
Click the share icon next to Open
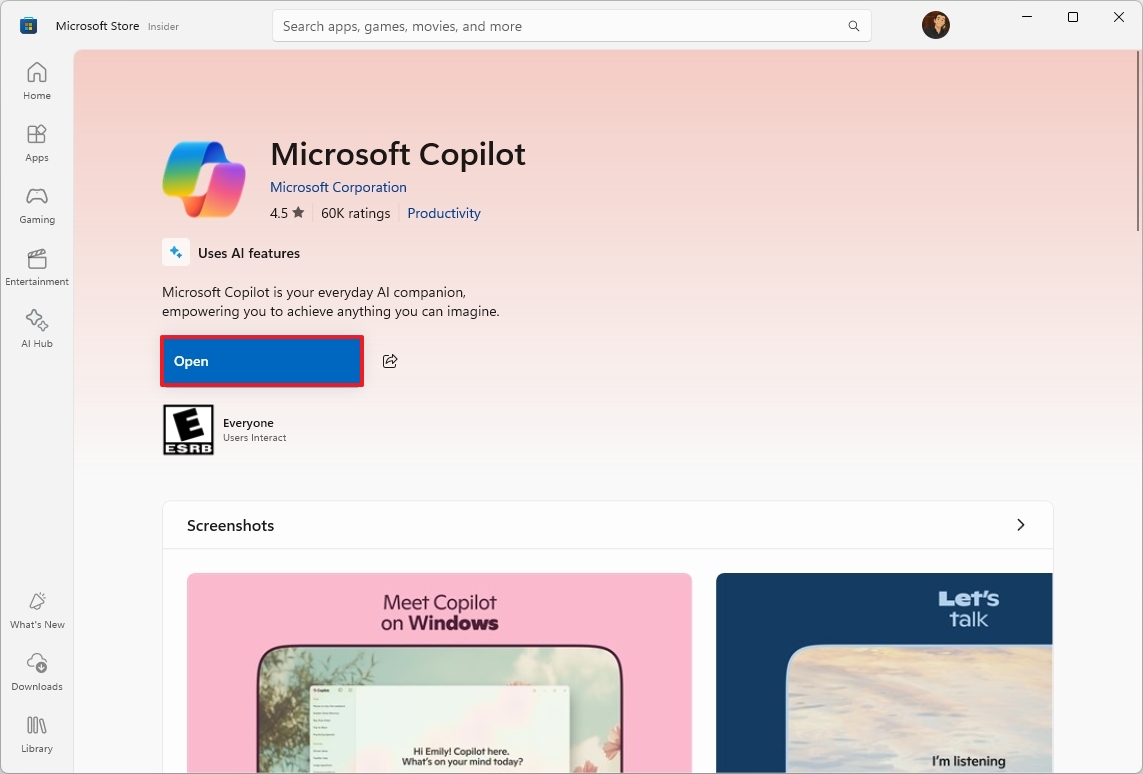point(390,361)
